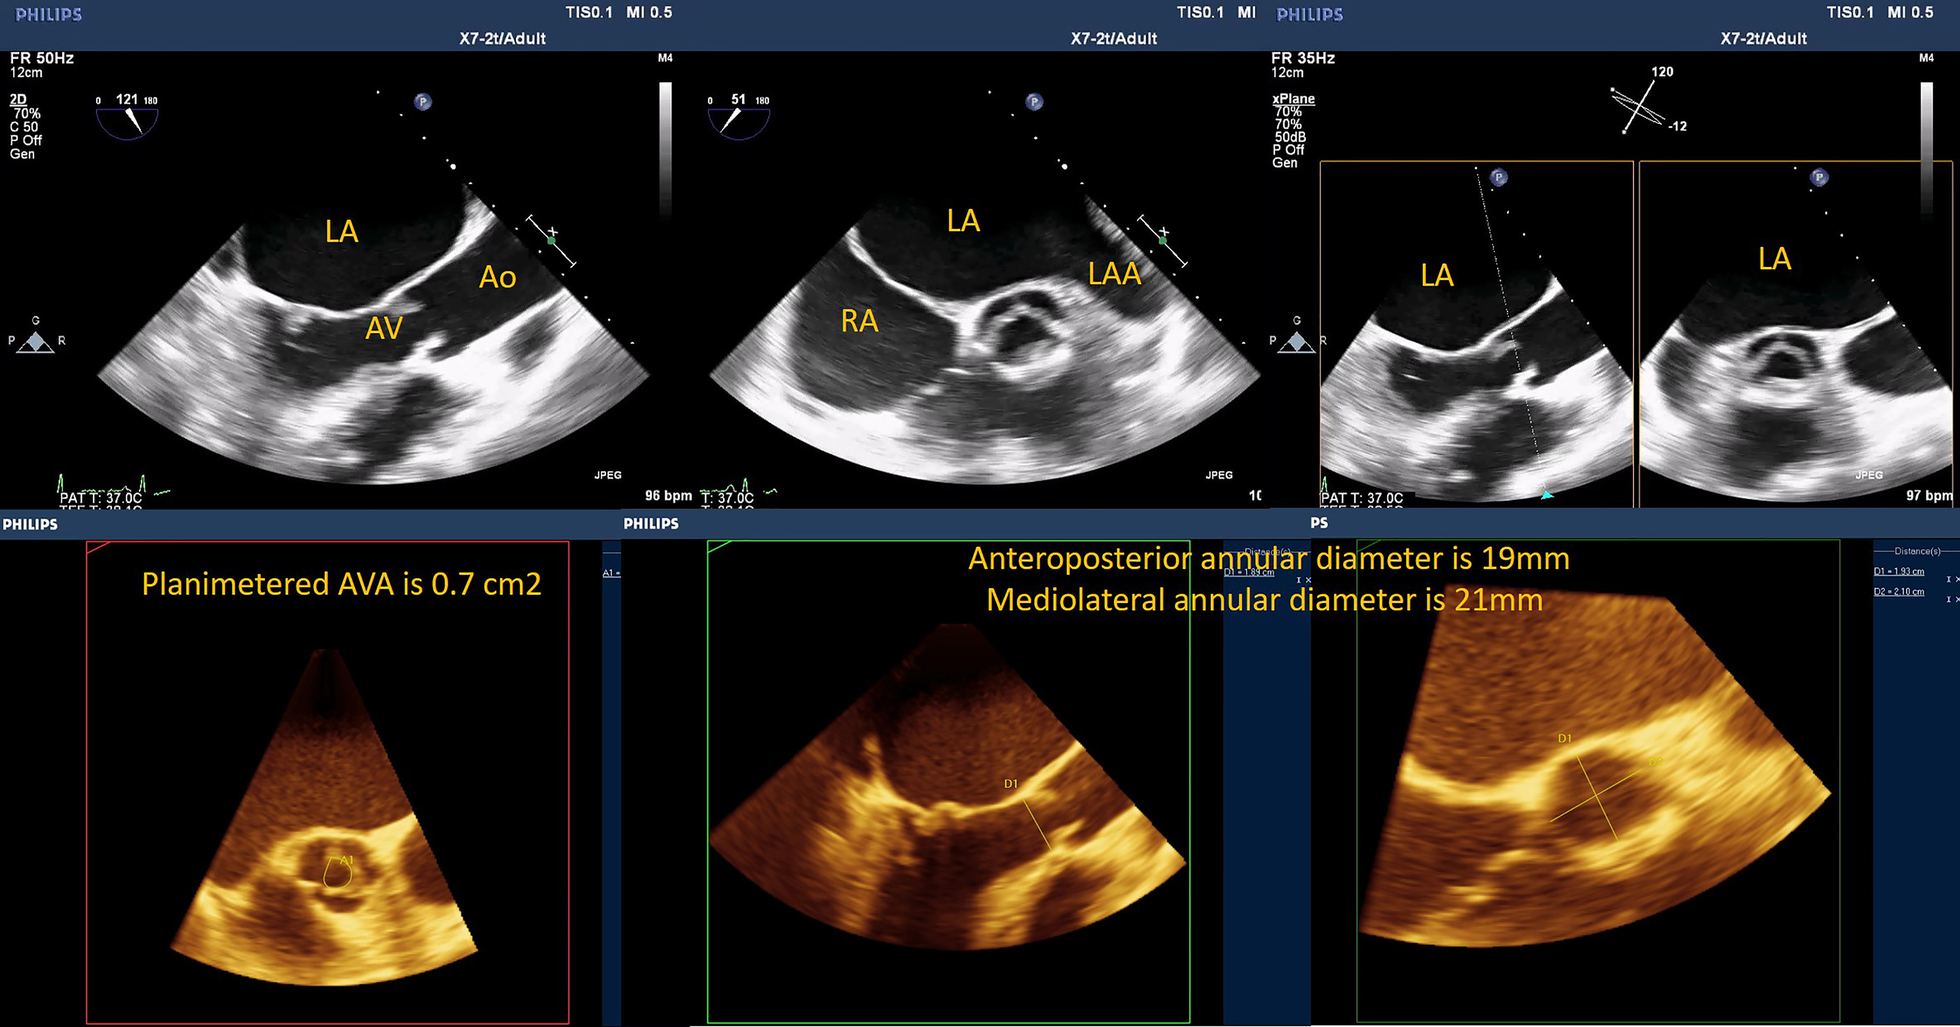Click X7-2t/Adult above the 121-degree view
This screenshot has height=1027, width=1960.
[502, 38]
